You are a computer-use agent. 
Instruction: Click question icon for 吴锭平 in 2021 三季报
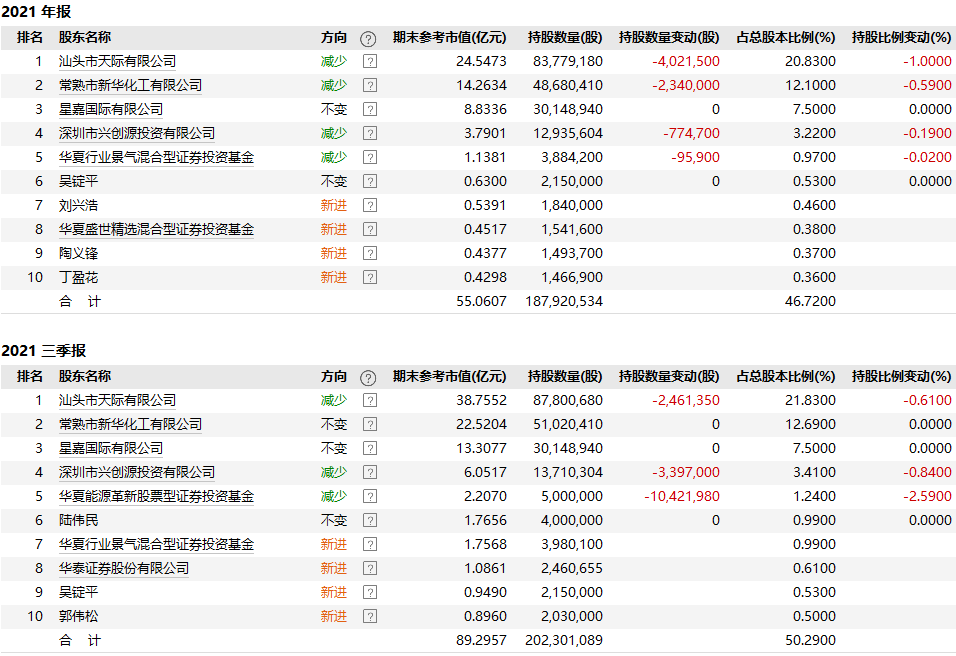(x=369, y=593)
